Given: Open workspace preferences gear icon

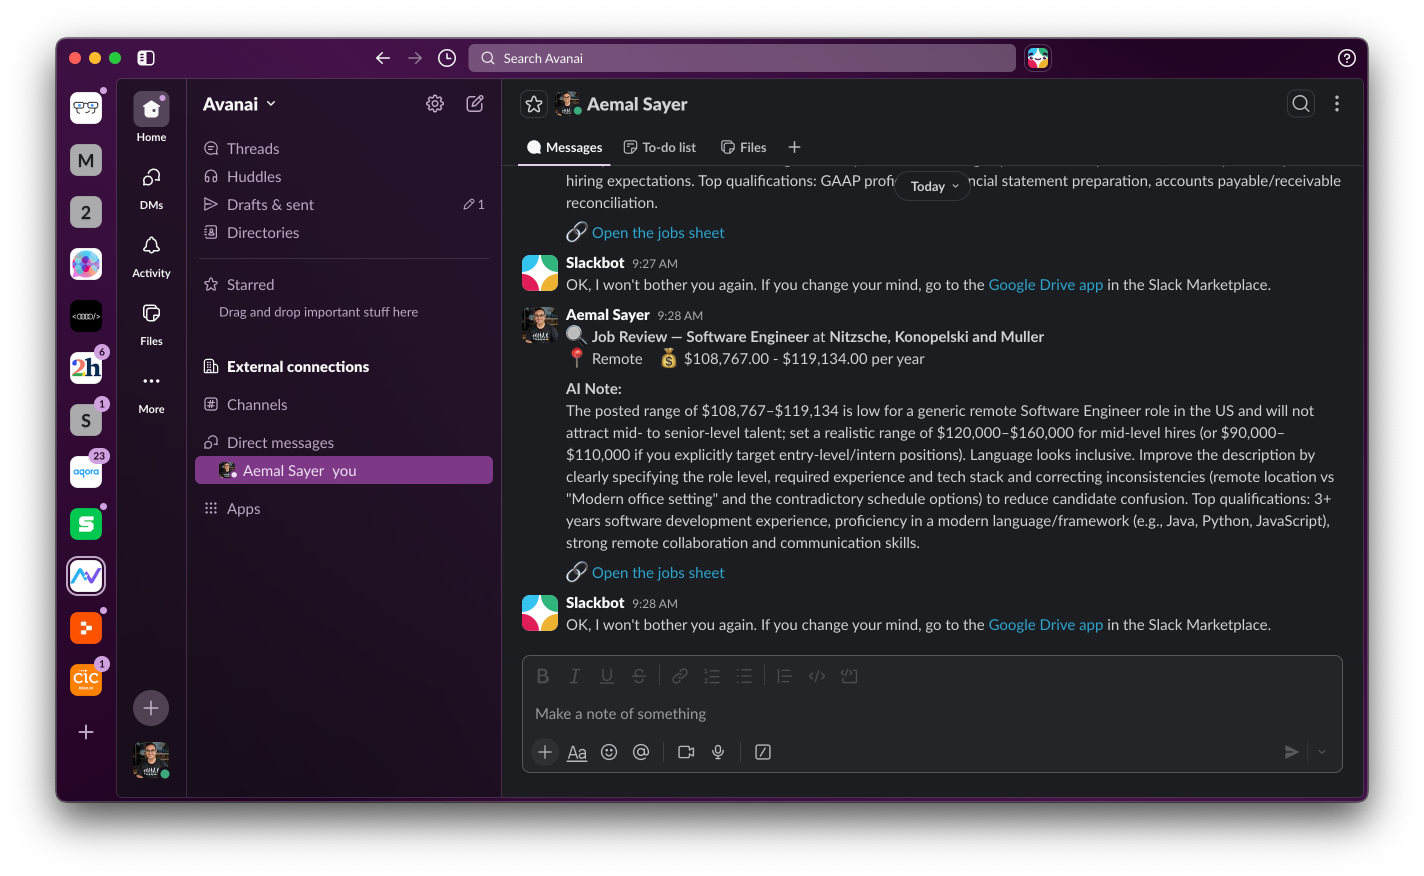Looking at the screenshot, I should click(435, 103).
